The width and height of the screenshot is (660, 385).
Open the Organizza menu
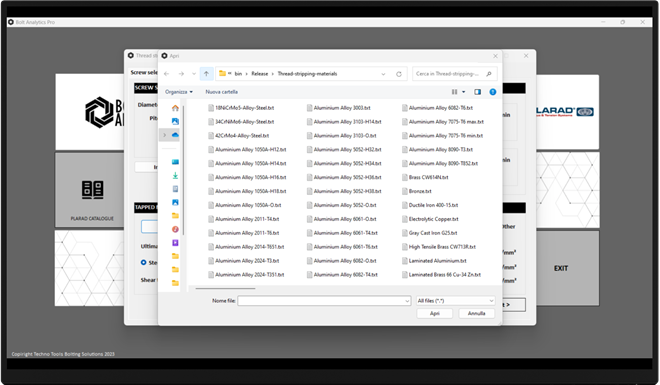178,92
